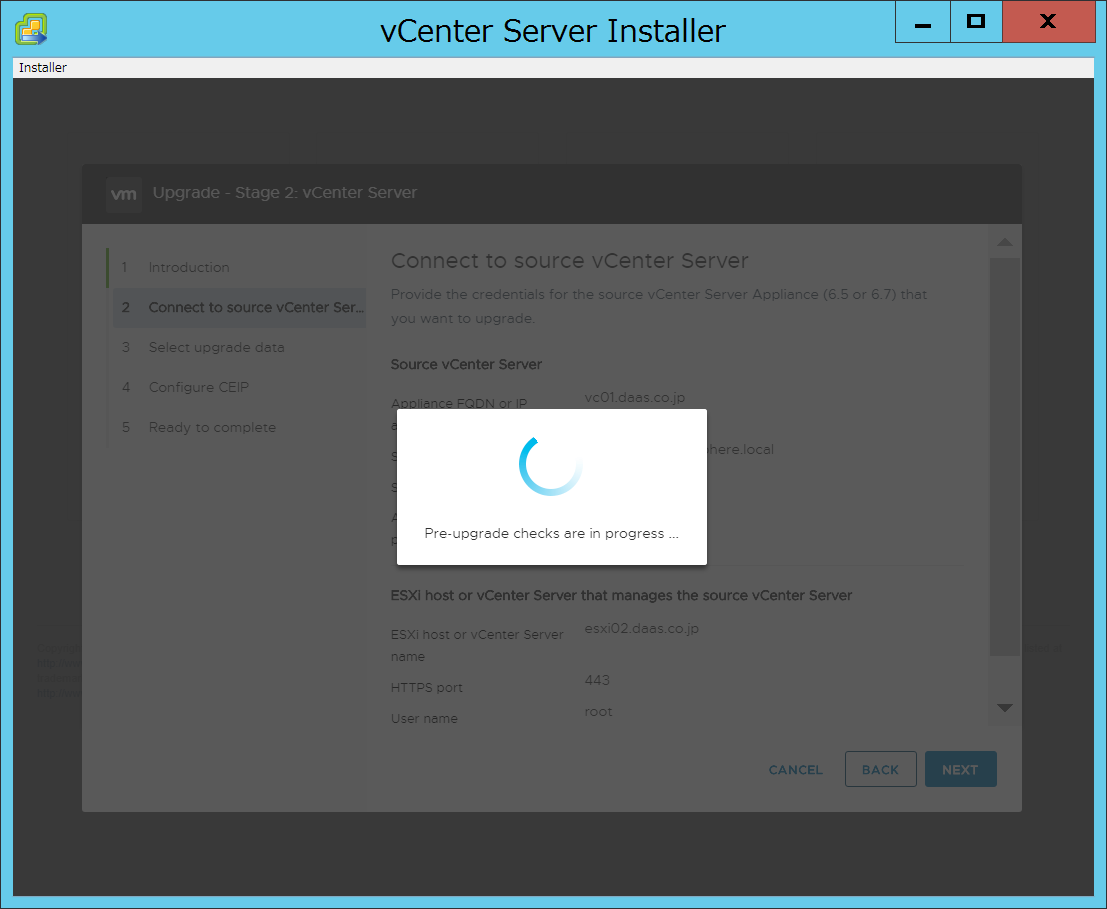
Task: Minimize the vCenter Server Installer window
Action: click(x=923, y=22)
